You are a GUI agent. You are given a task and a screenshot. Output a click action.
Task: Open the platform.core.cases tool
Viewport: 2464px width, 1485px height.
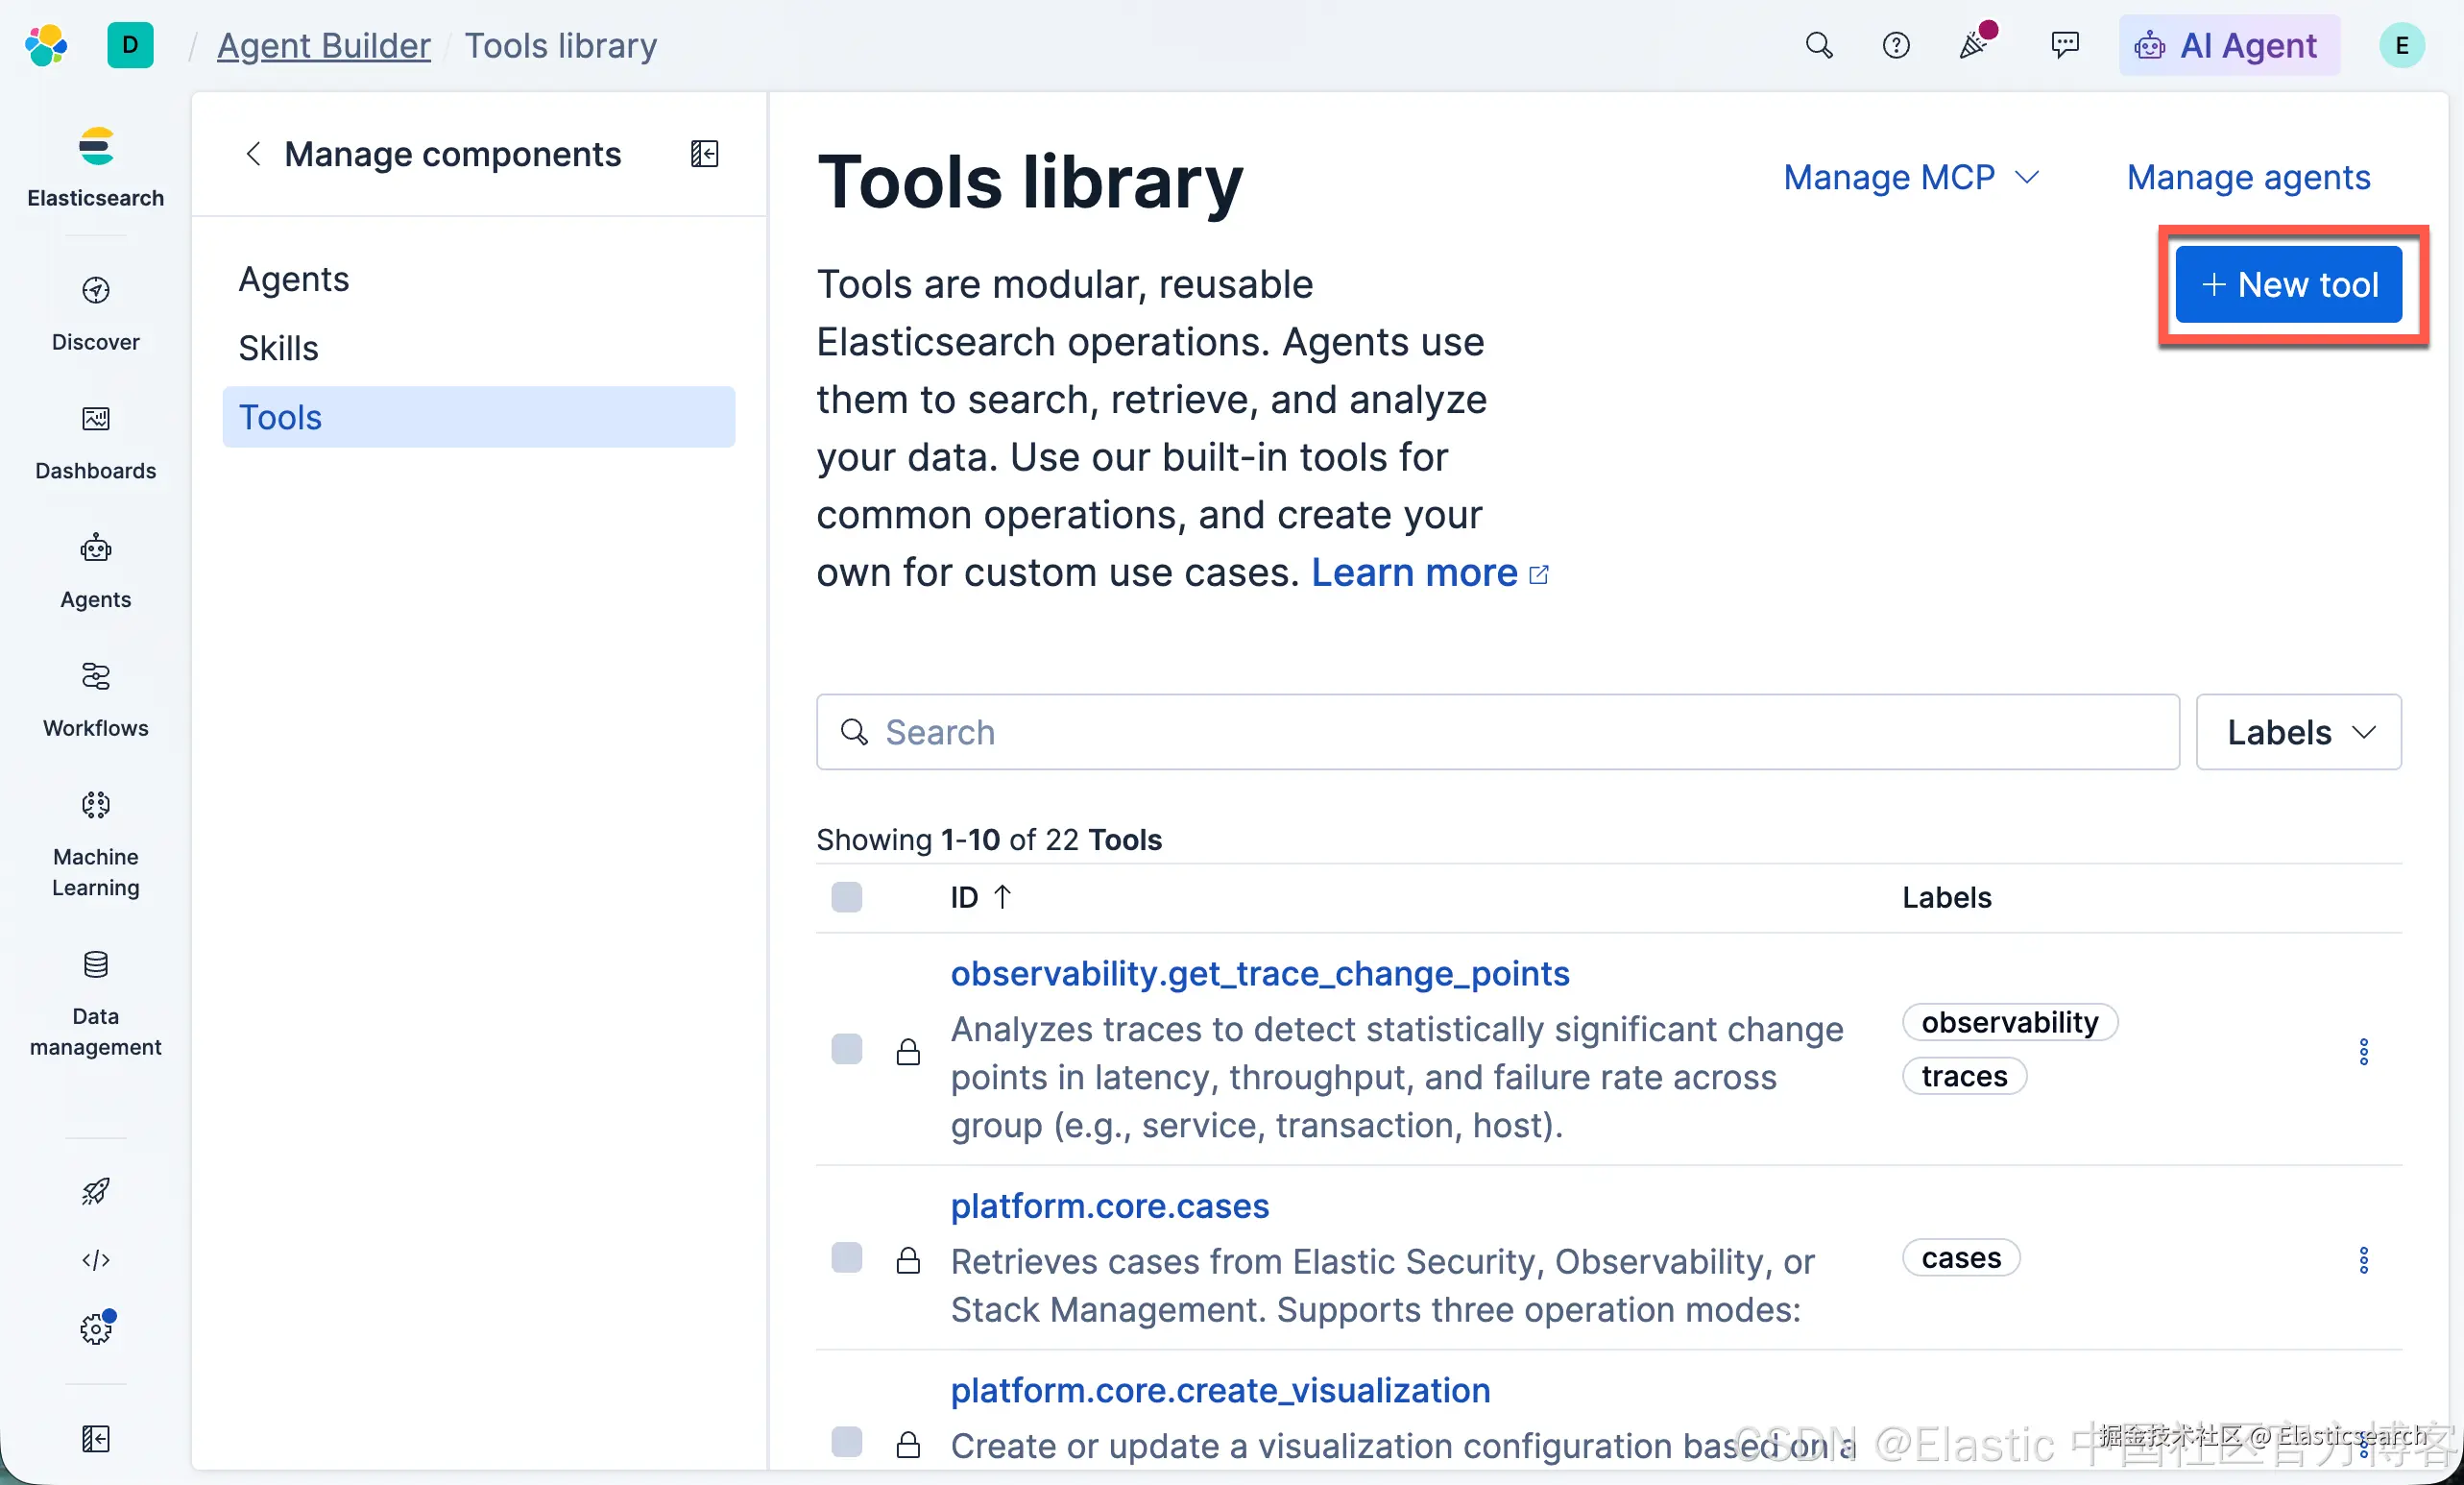tap(1110, 1206)
